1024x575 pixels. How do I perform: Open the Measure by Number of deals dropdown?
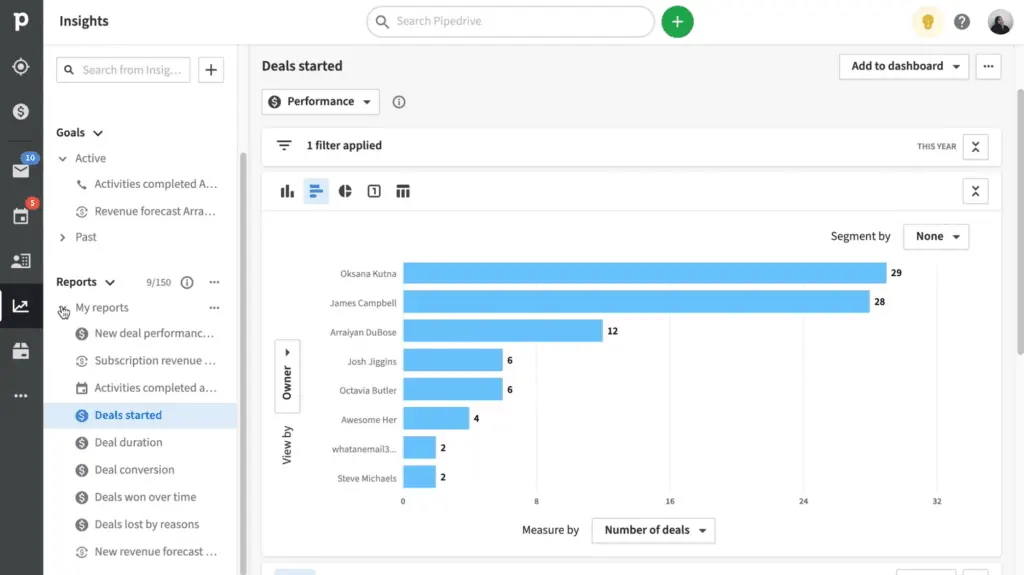point(653,530)
